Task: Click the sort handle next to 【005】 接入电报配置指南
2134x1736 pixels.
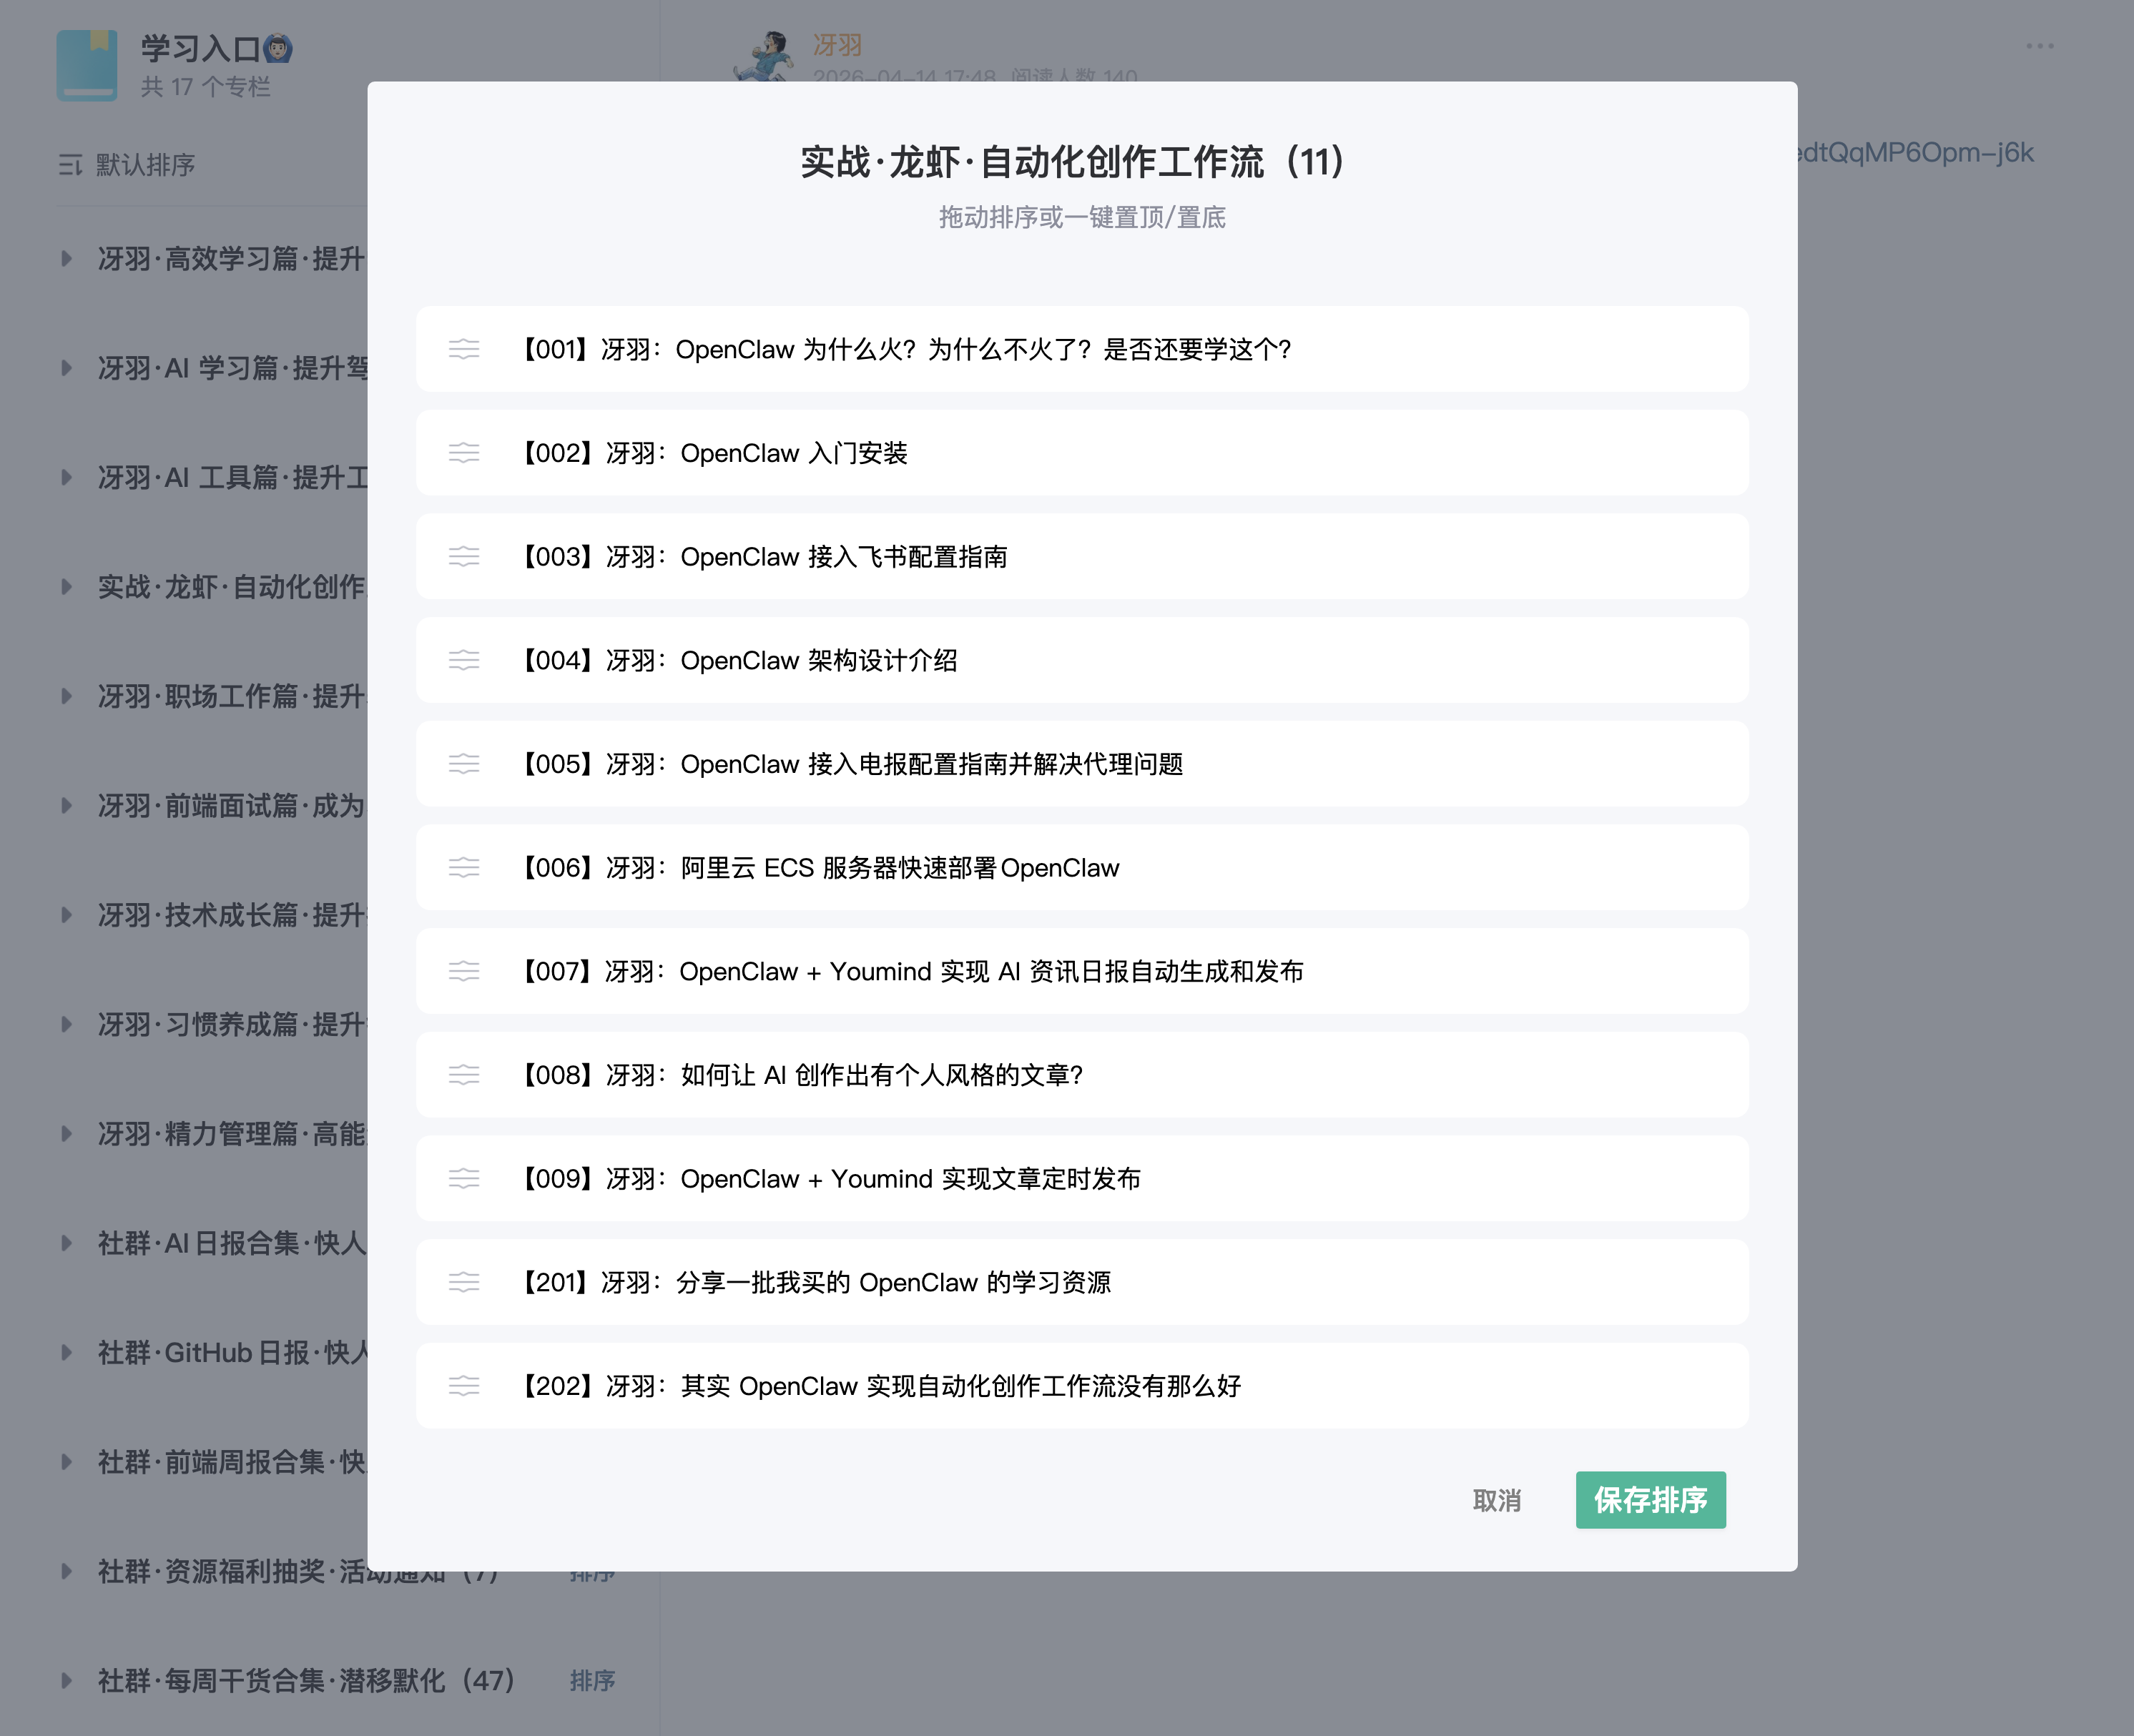Action: (x=464, y=764)
